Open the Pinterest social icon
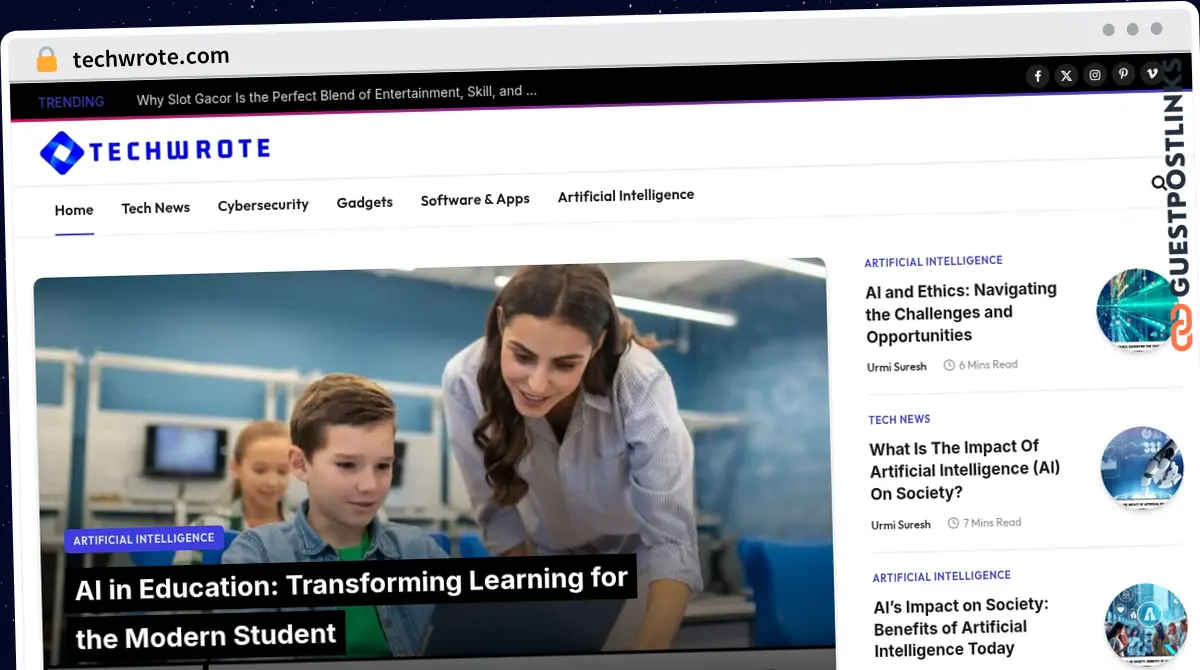This screenshot has height=670, width=1200. (1124, 74)
